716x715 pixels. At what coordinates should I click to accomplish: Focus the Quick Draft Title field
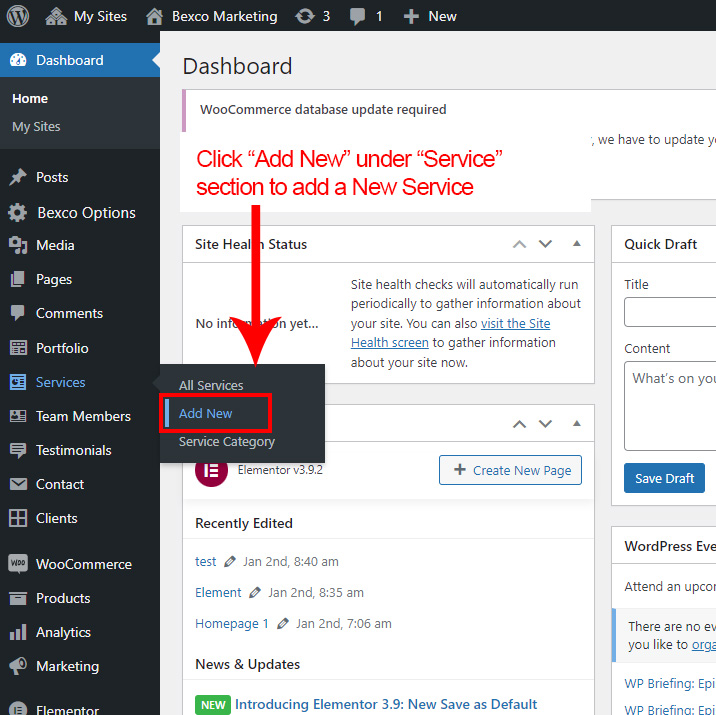tap(670, 312)
